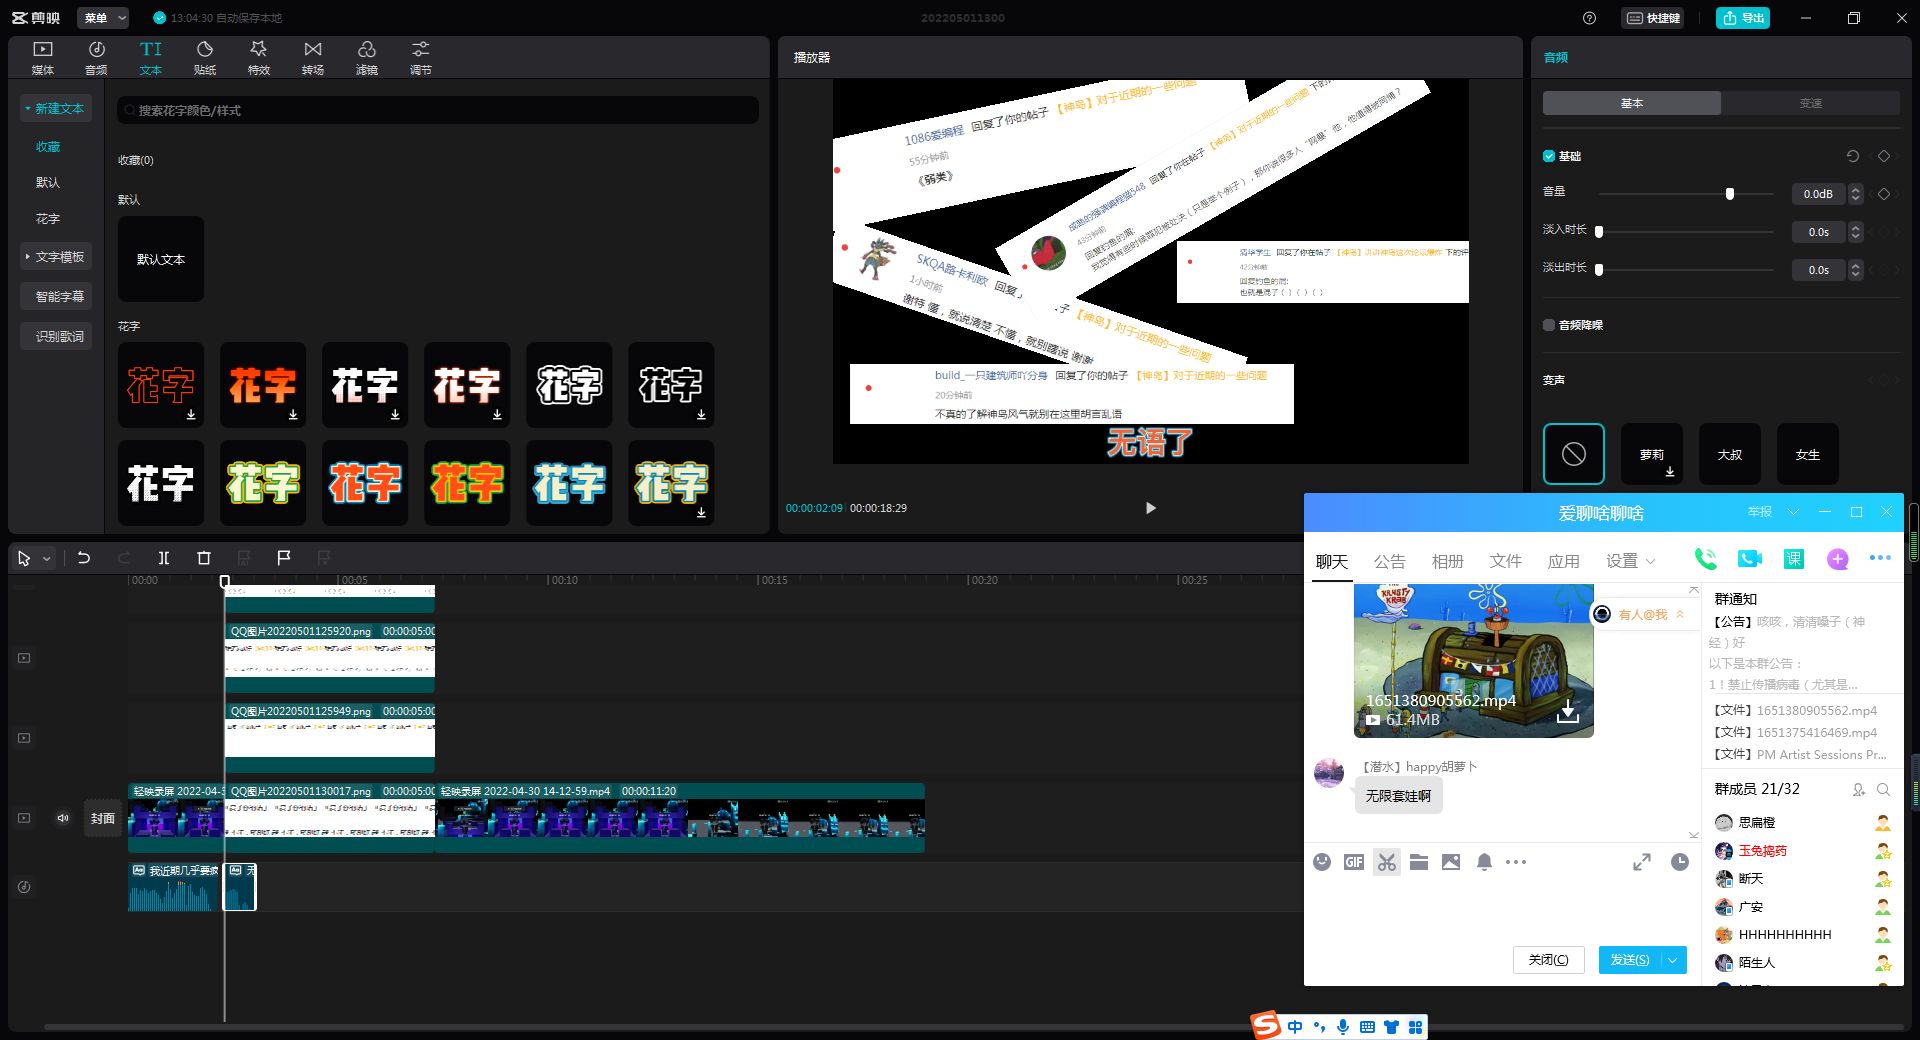Screen dimensions: 1920x1040
Task: Click the purple plus icon in QQ toolbar
Action: tap(1838, 560)
